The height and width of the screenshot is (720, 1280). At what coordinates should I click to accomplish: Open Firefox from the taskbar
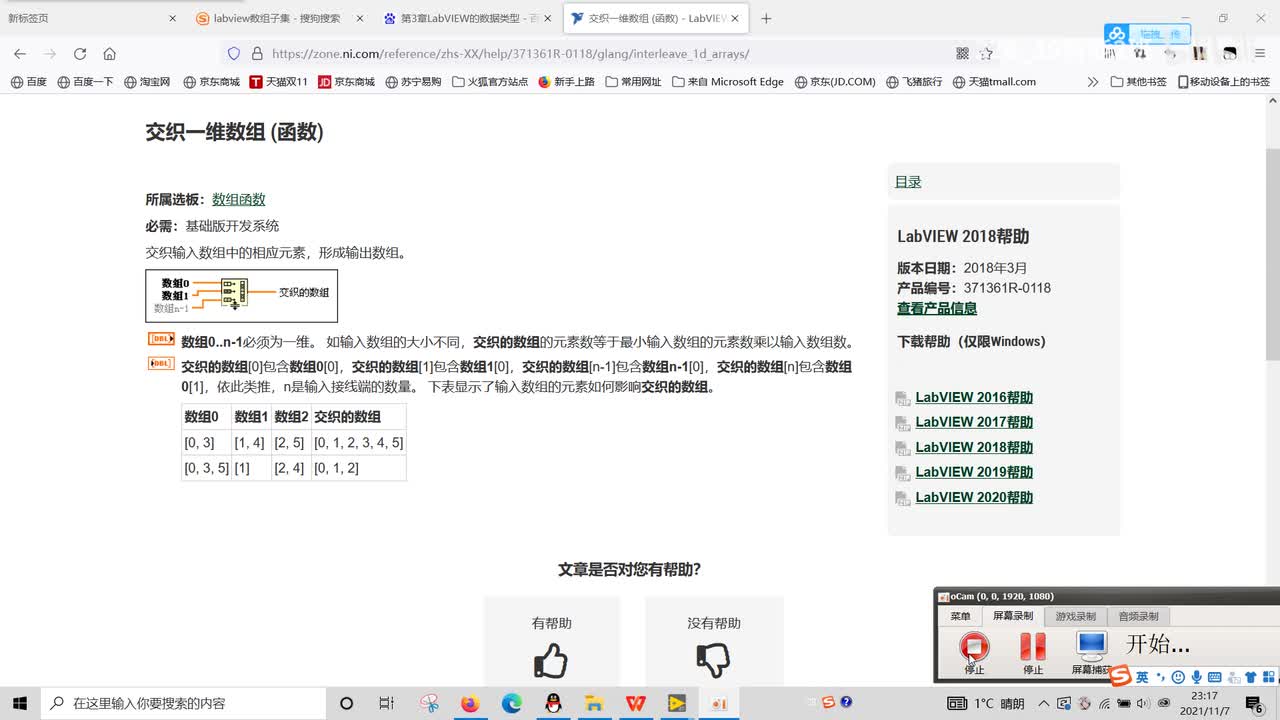coord(470,703)
